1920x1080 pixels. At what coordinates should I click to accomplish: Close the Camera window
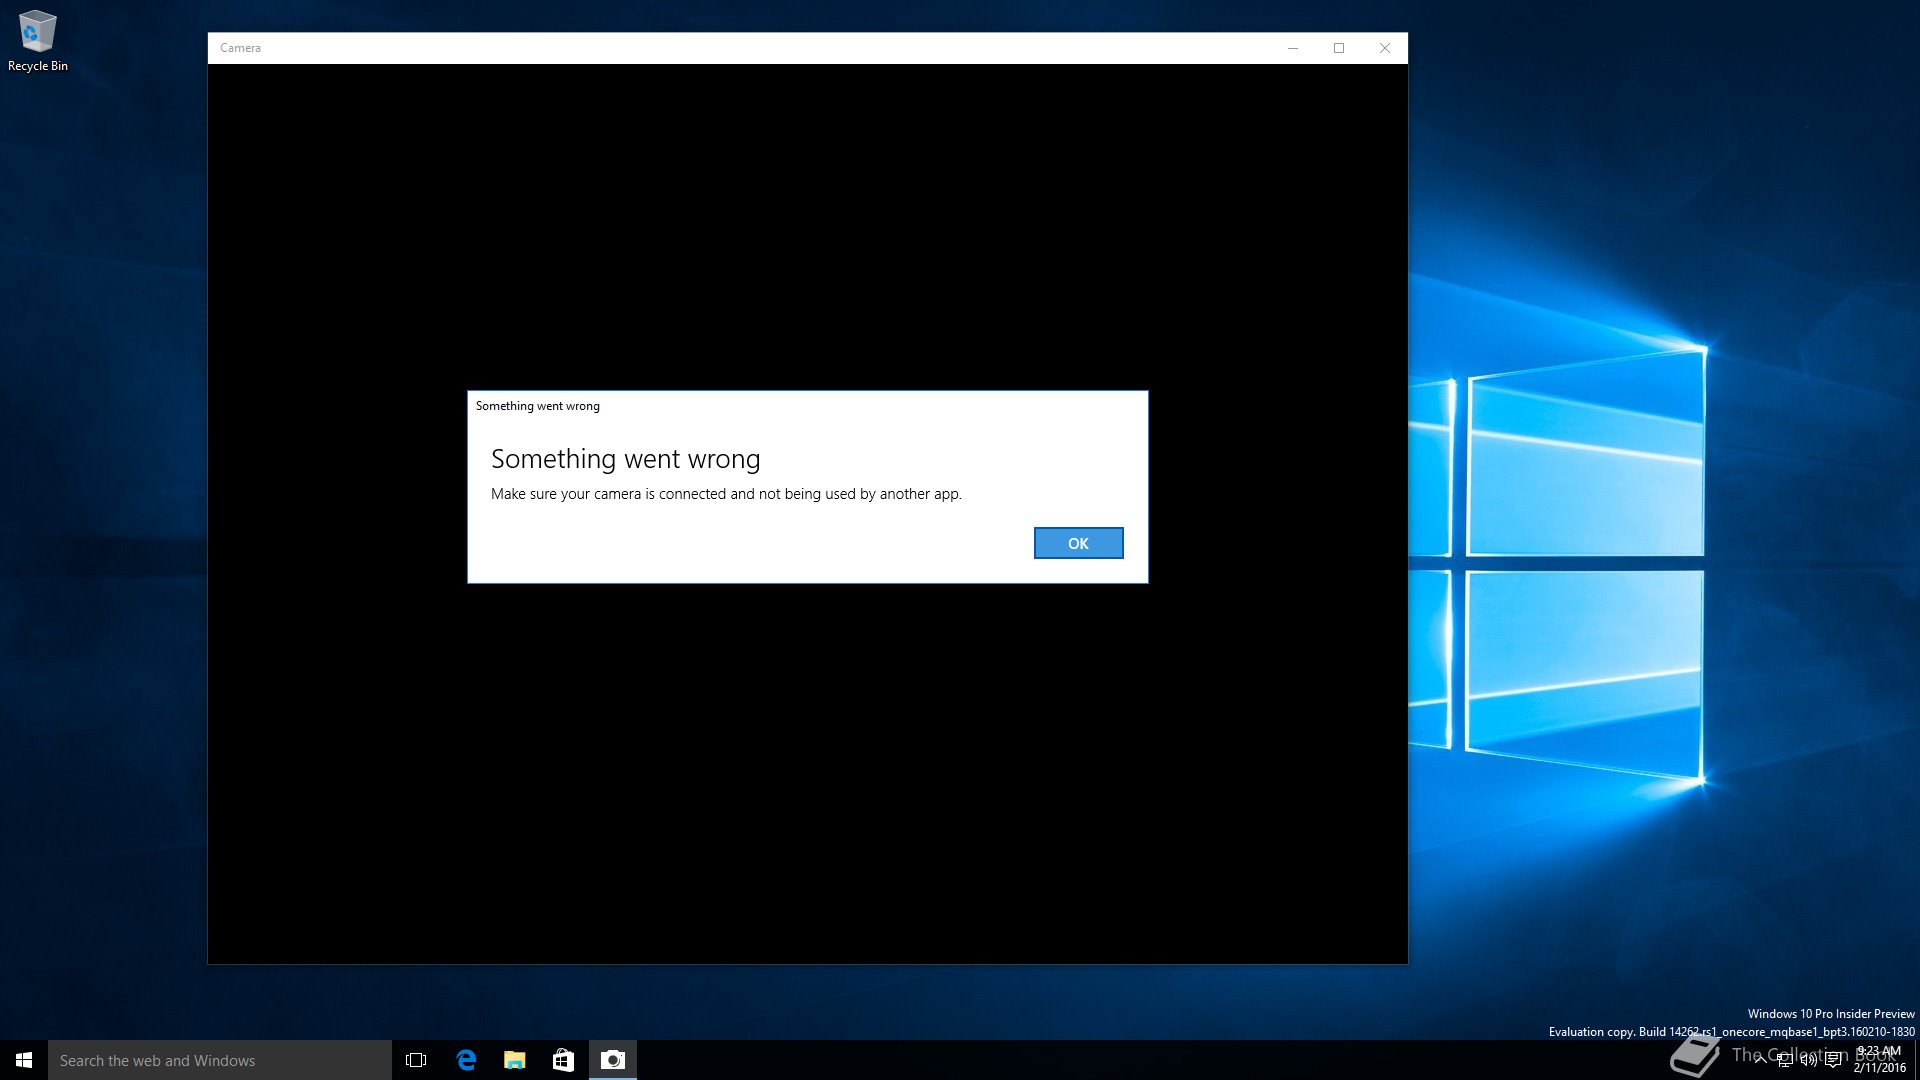pyautogui.click(x=1385, y=48)
